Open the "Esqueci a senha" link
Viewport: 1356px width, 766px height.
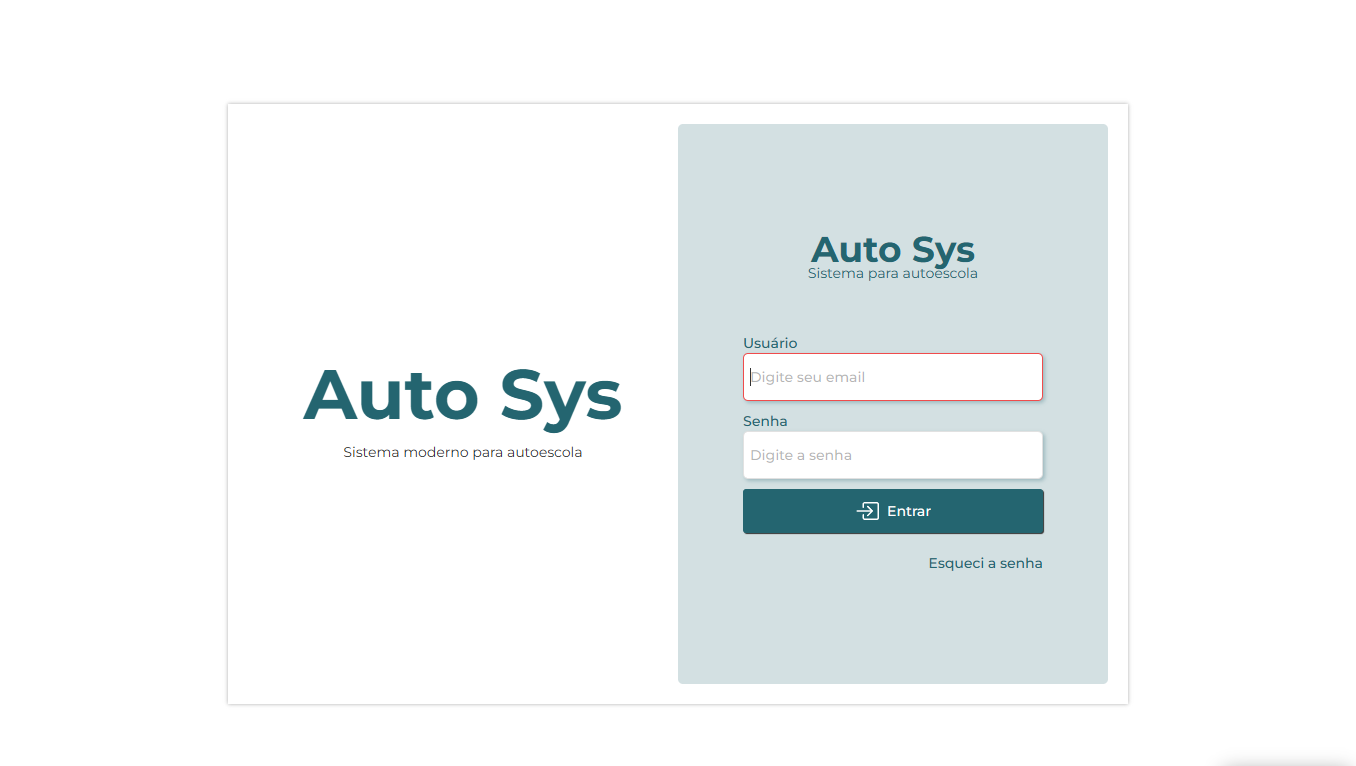(x=985, y=563)
